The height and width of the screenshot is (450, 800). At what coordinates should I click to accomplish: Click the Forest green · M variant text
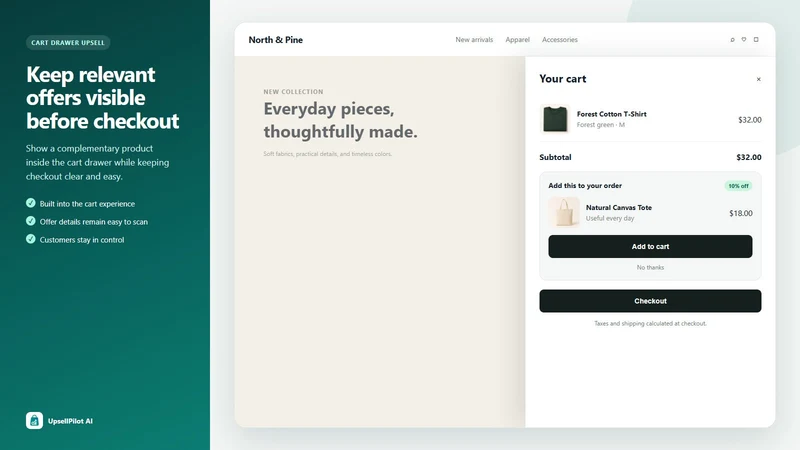601,125
